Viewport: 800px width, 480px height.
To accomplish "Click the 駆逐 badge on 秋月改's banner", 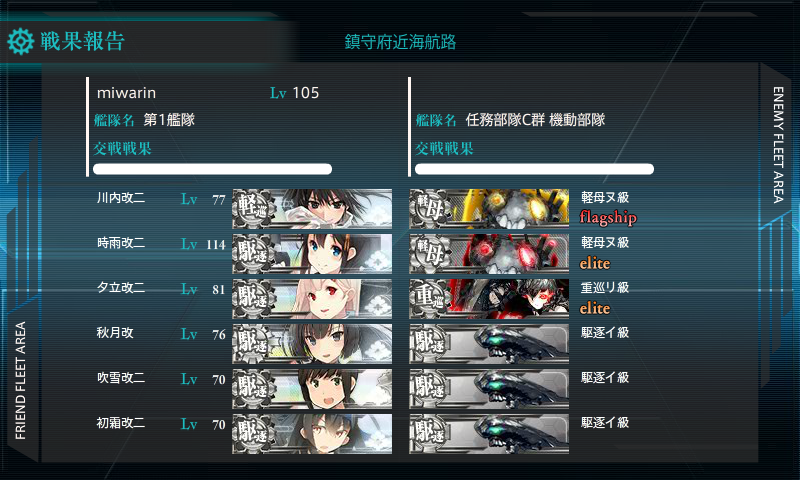I will click(254, 343).
